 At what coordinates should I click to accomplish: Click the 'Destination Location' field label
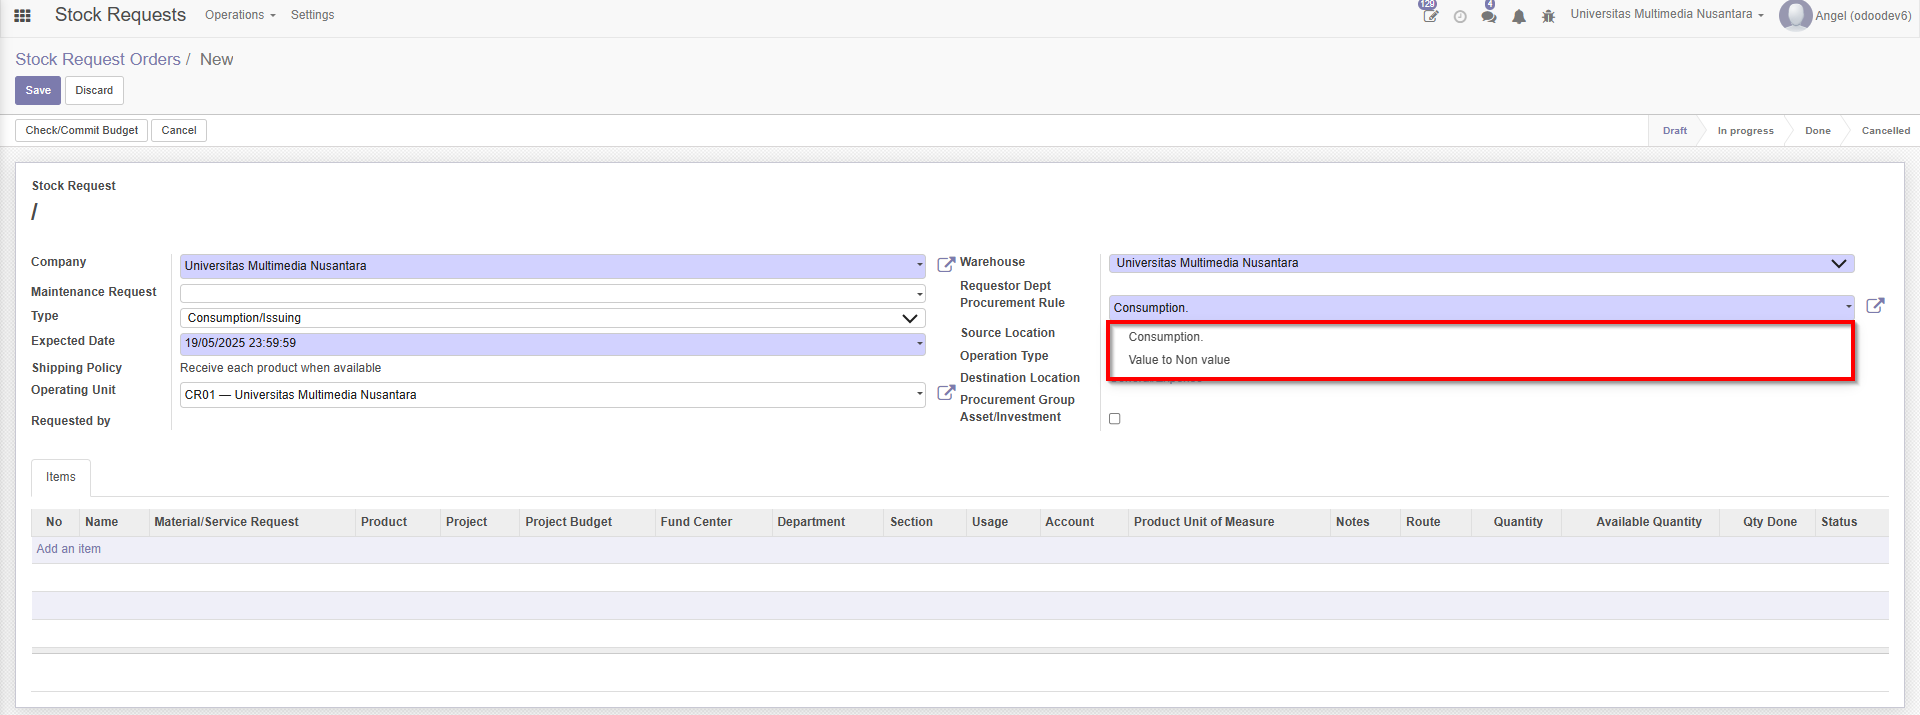[x=1020, y=378]
